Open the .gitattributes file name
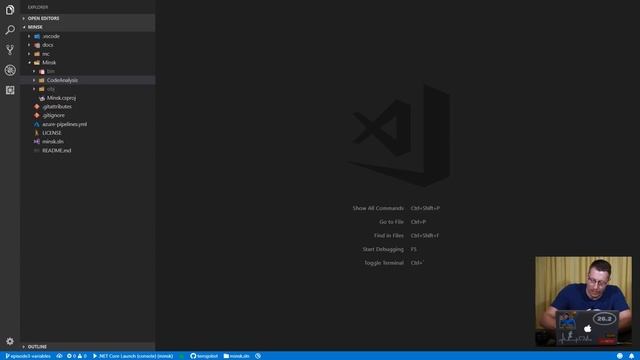640x360 pixels. 57,107
